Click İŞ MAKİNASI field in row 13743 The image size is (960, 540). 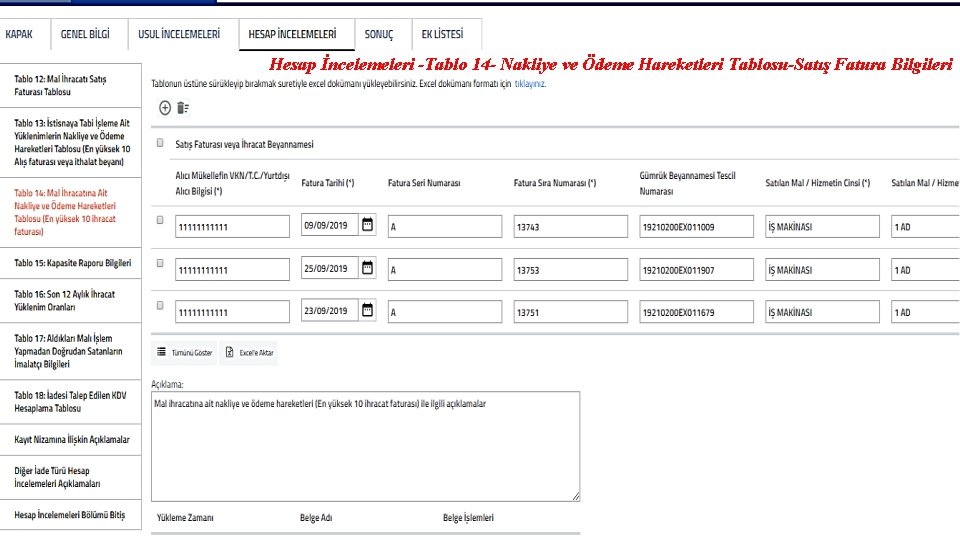pos(822,227)
